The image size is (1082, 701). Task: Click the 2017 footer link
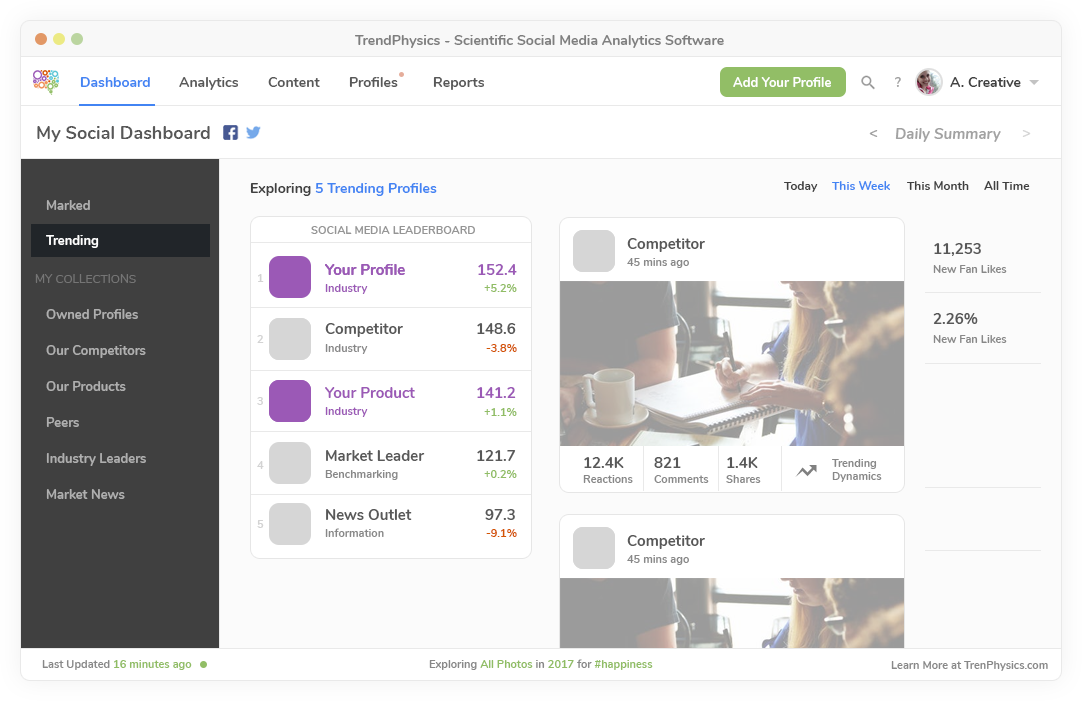click(x=561, y=664)
